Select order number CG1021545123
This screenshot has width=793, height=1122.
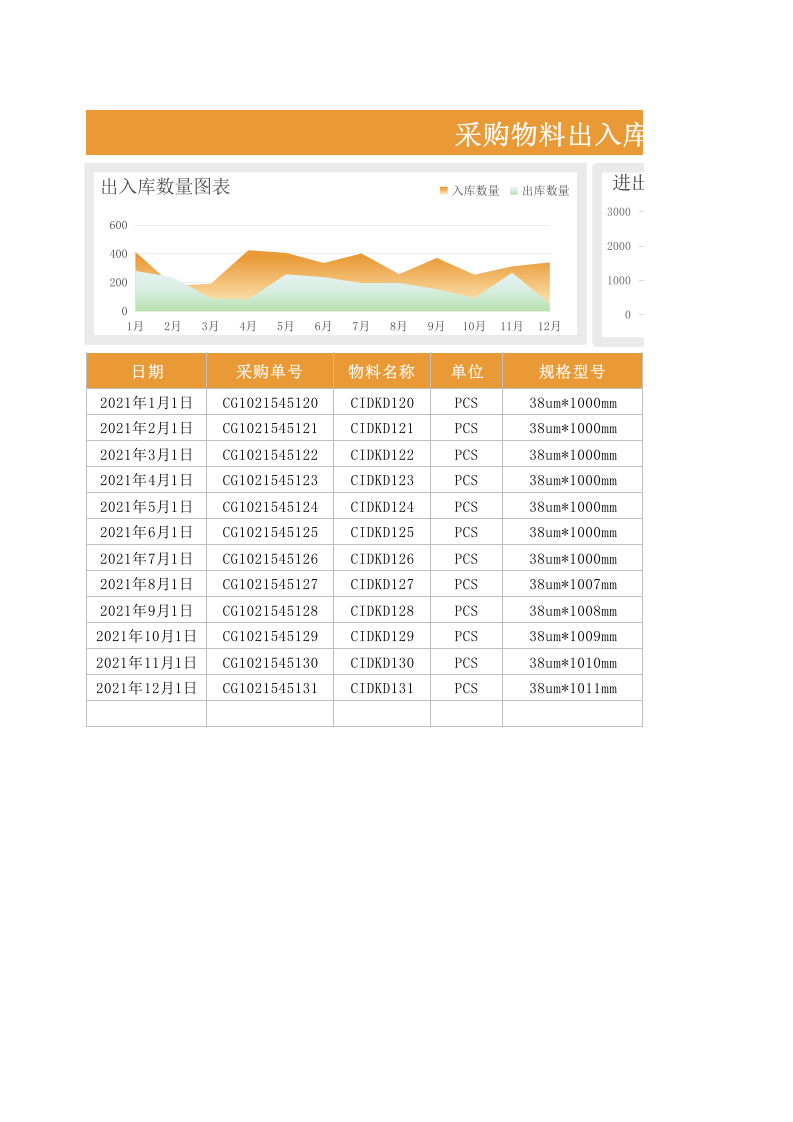pyautogui.click(x=270, y=480)
